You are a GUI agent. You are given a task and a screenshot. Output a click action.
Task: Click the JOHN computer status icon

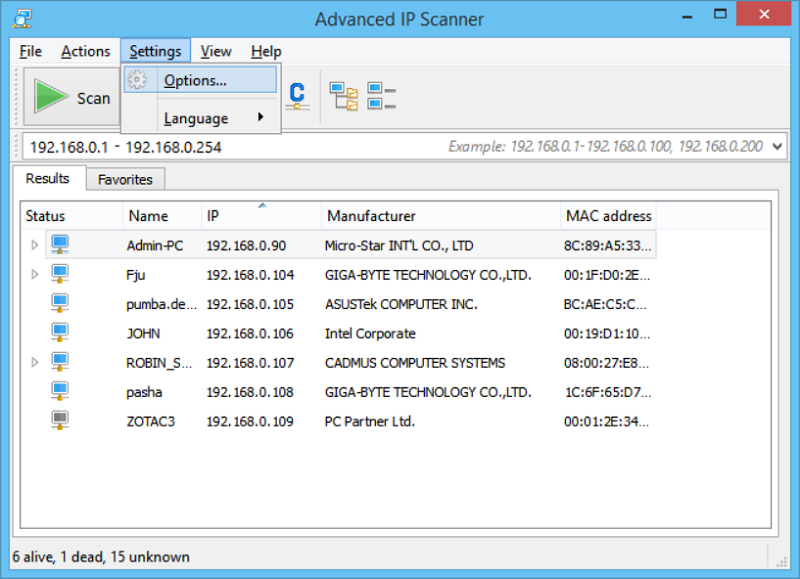[x=60, y=333]
